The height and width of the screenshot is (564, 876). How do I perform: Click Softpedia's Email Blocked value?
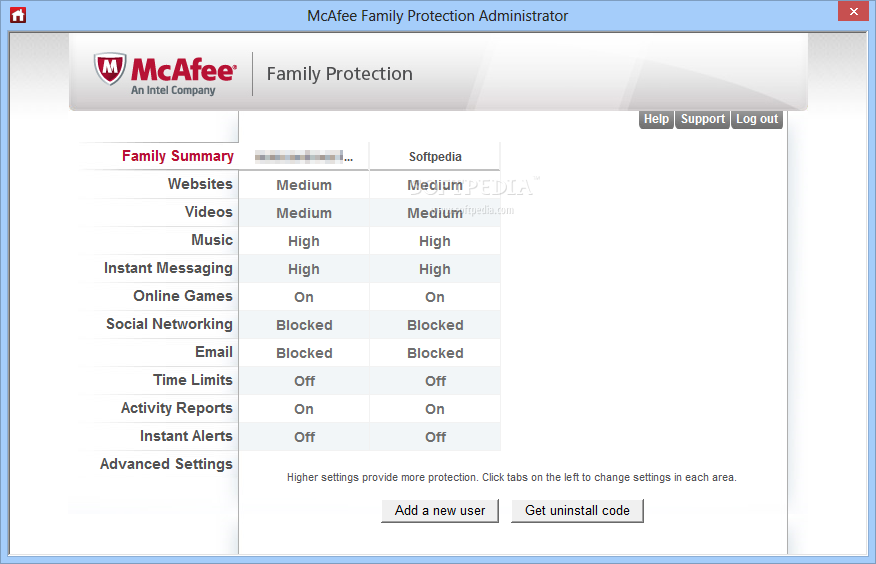(x=435, y=353)
